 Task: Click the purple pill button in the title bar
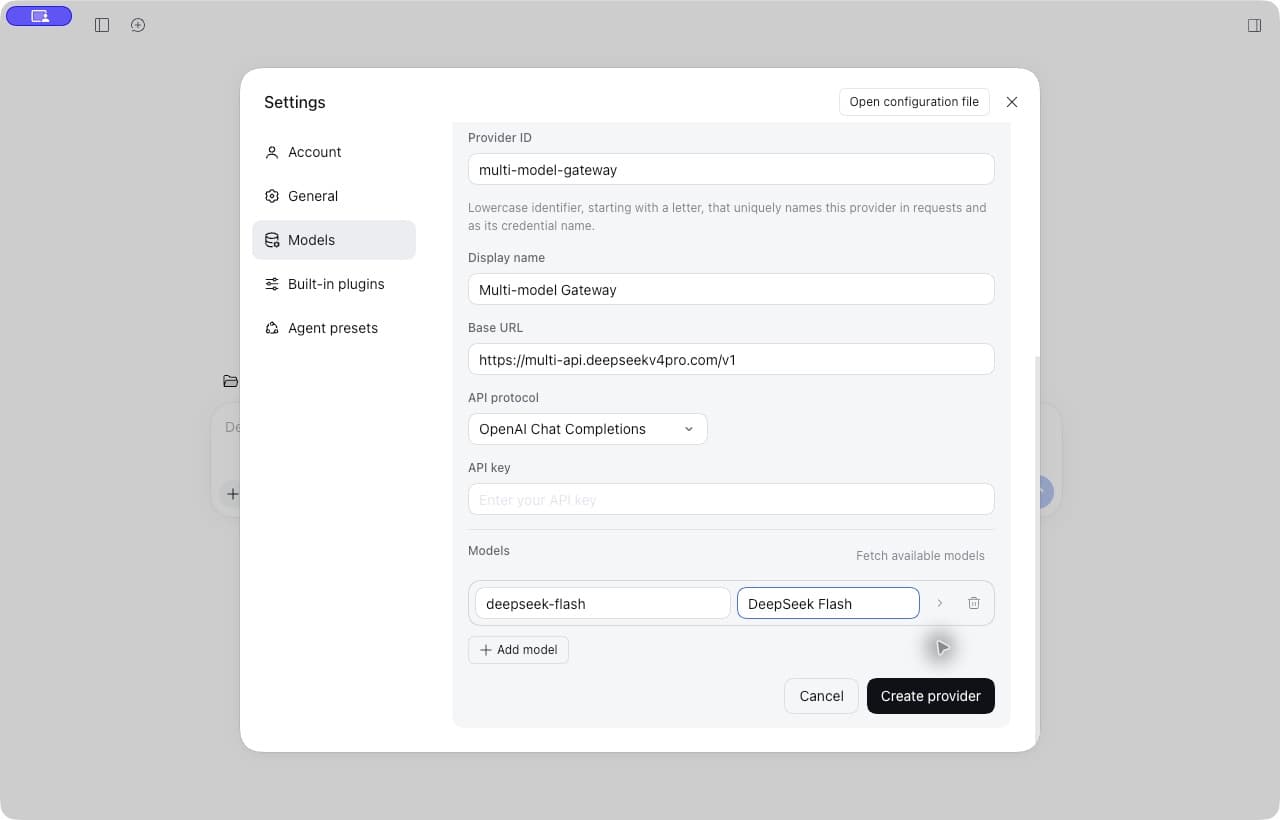pos(39,16)
